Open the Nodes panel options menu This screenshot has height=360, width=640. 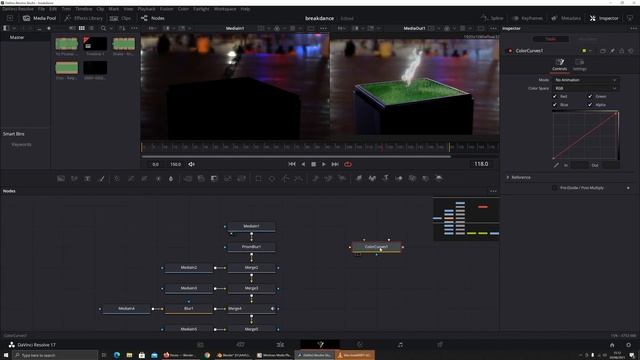point(493,191)
